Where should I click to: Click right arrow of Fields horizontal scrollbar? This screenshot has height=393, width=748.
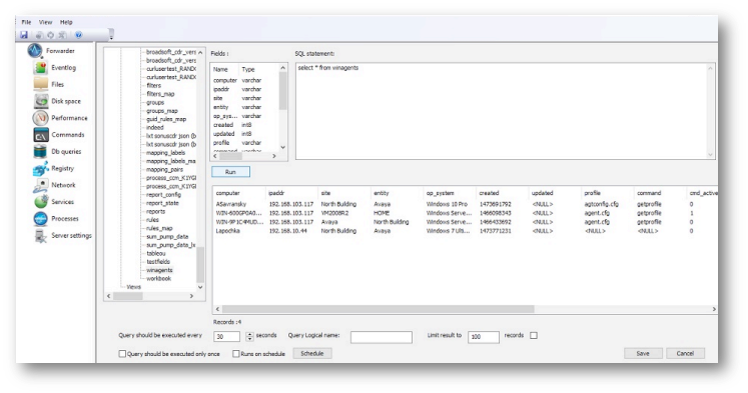274,156
